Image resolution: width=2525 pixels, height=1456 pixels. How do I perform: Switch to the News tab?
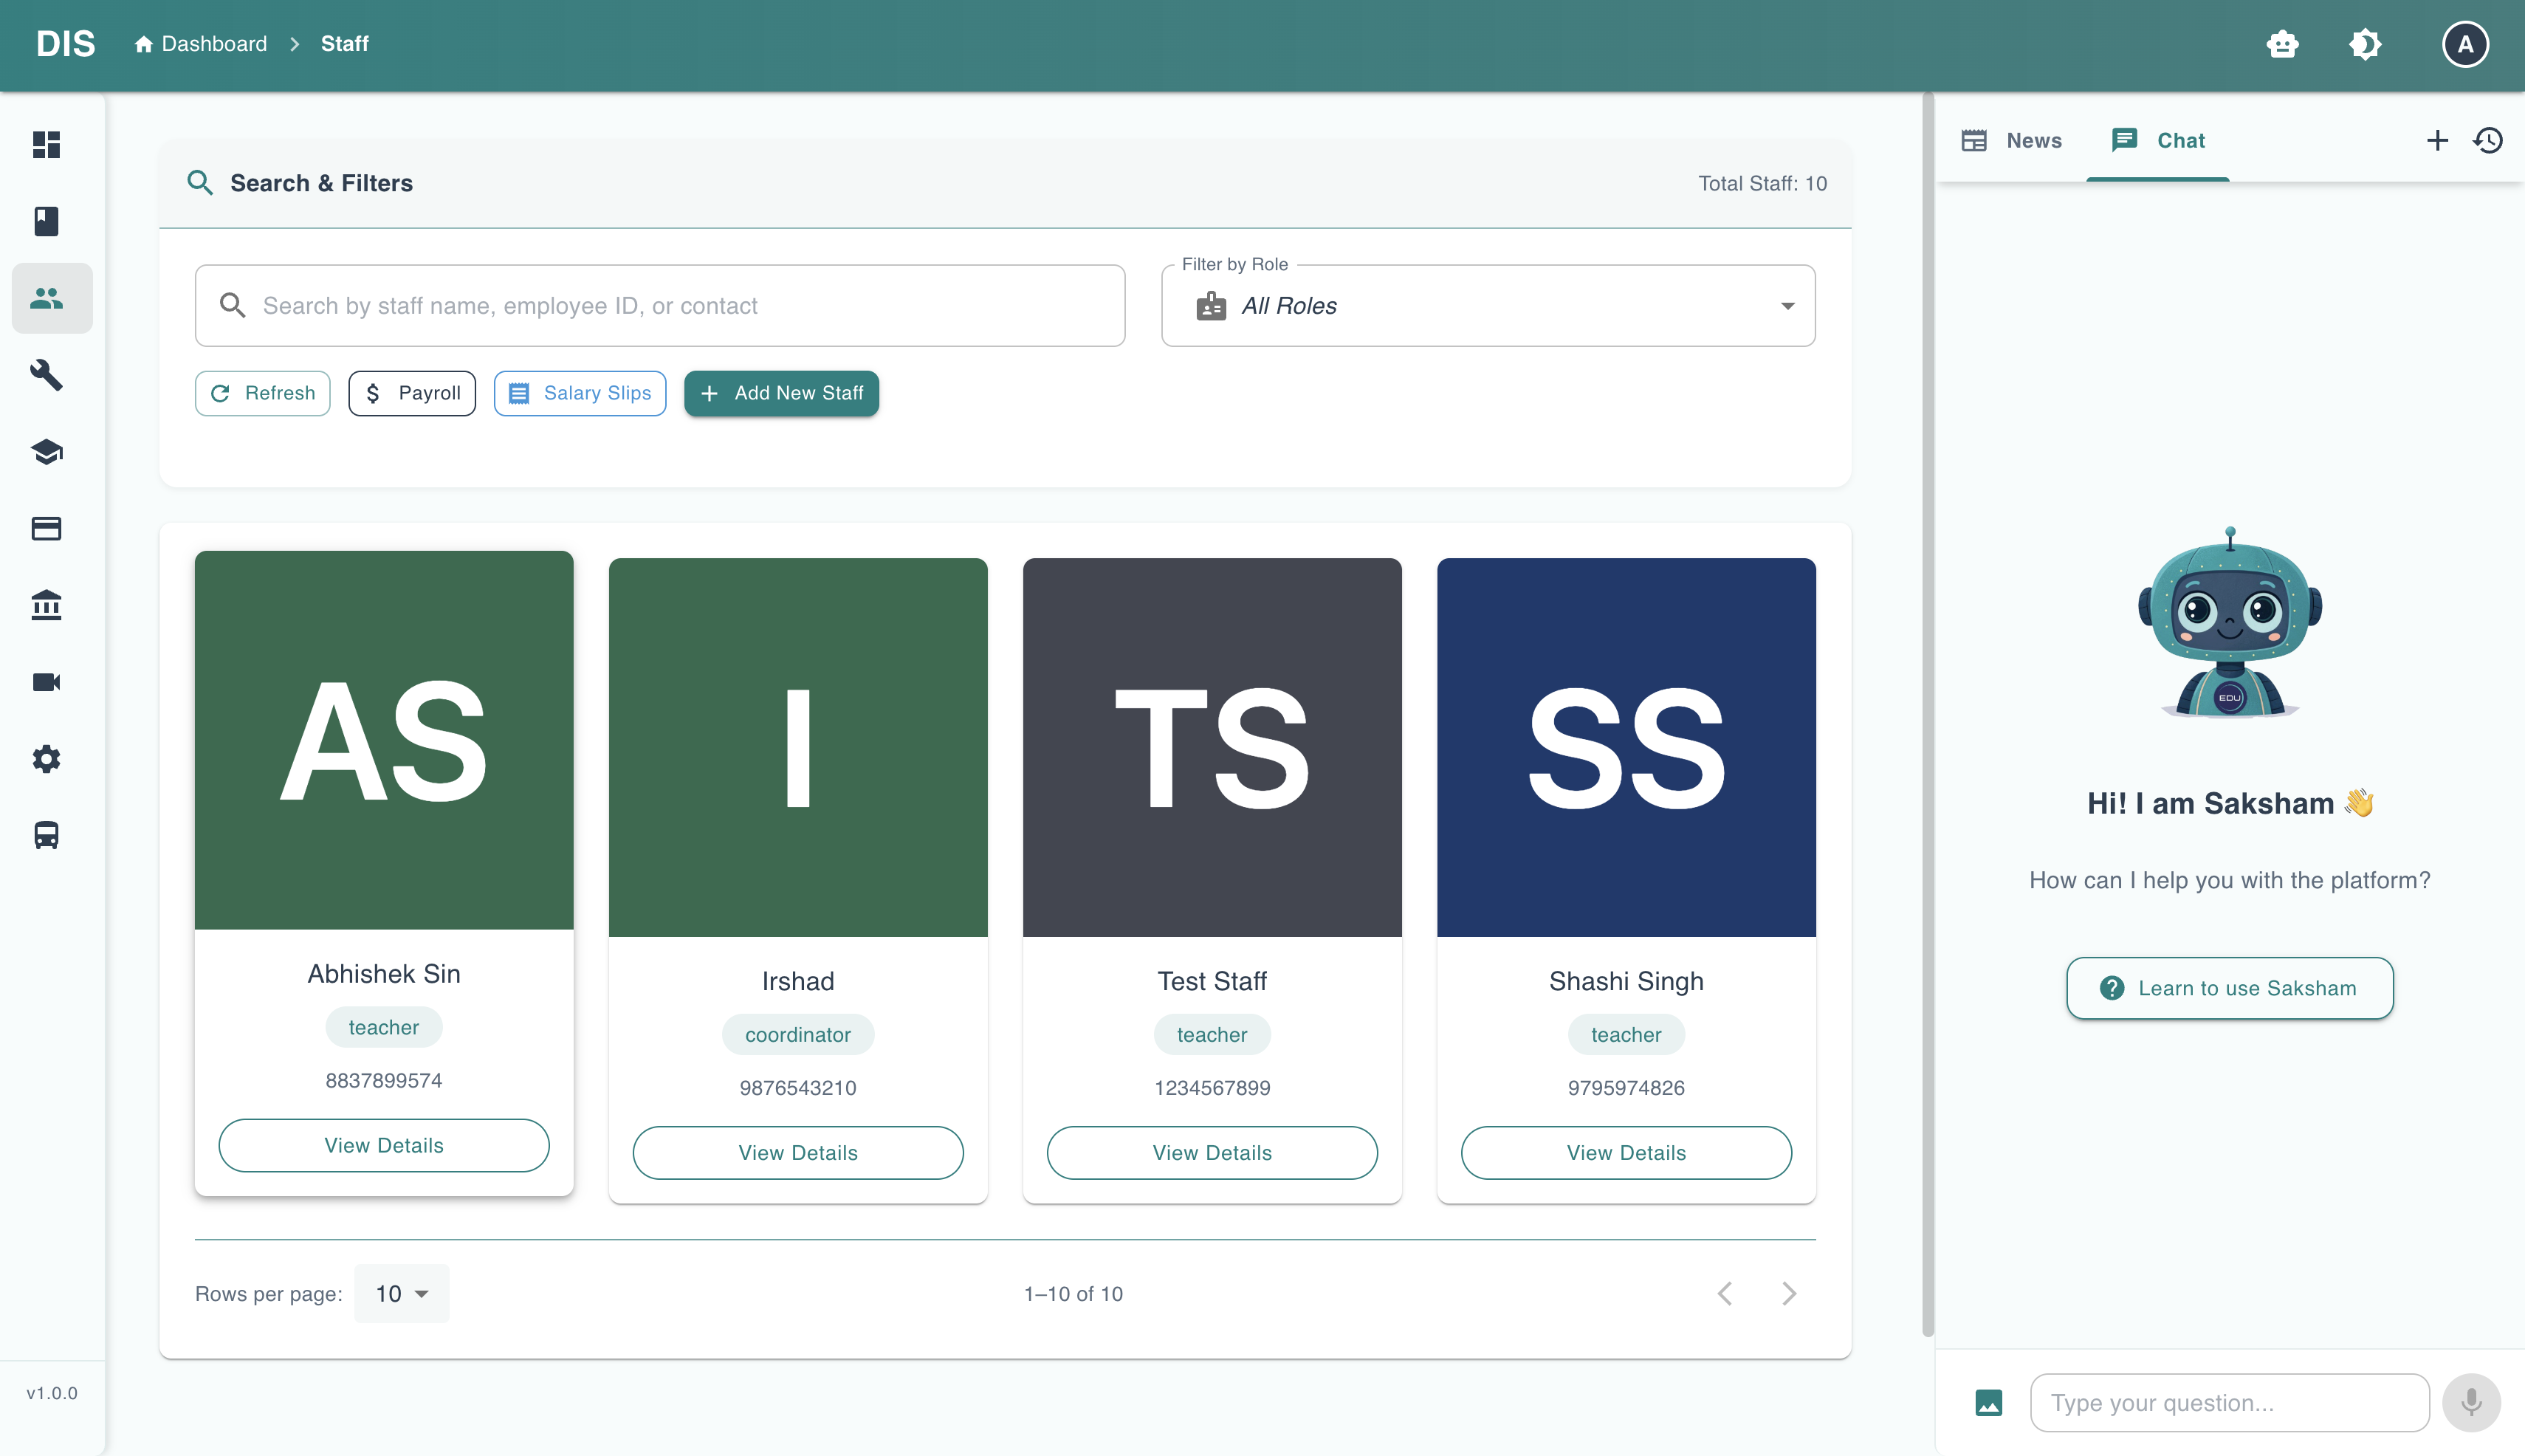point(2012,140)
